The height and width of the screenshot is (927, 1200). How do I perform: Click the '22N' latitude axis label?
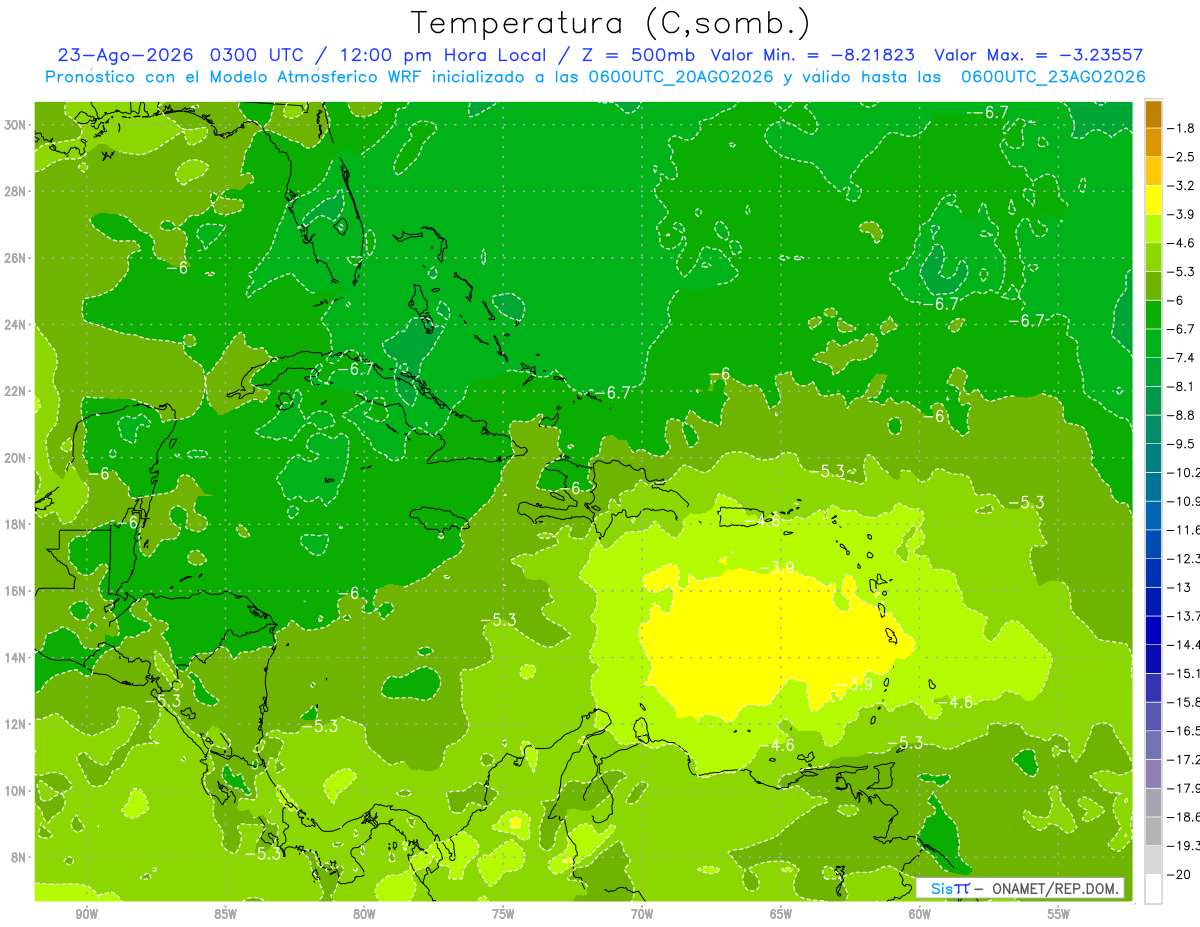17,391
